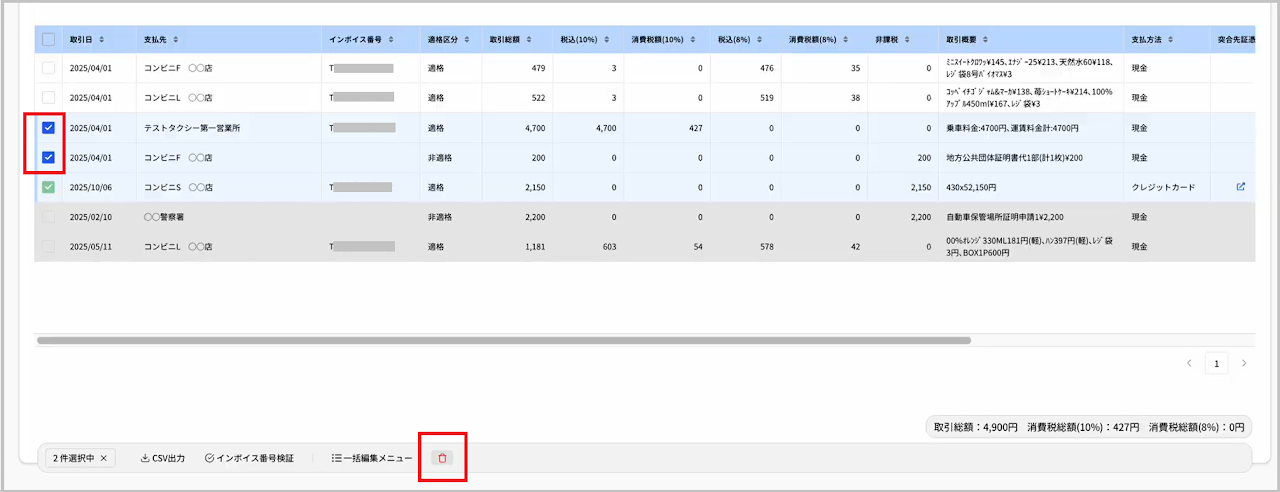Sort by 消費税額(10%) column sort arrows
The height and width of the screenshot is (492, 1280).
[x=692, y=40]
